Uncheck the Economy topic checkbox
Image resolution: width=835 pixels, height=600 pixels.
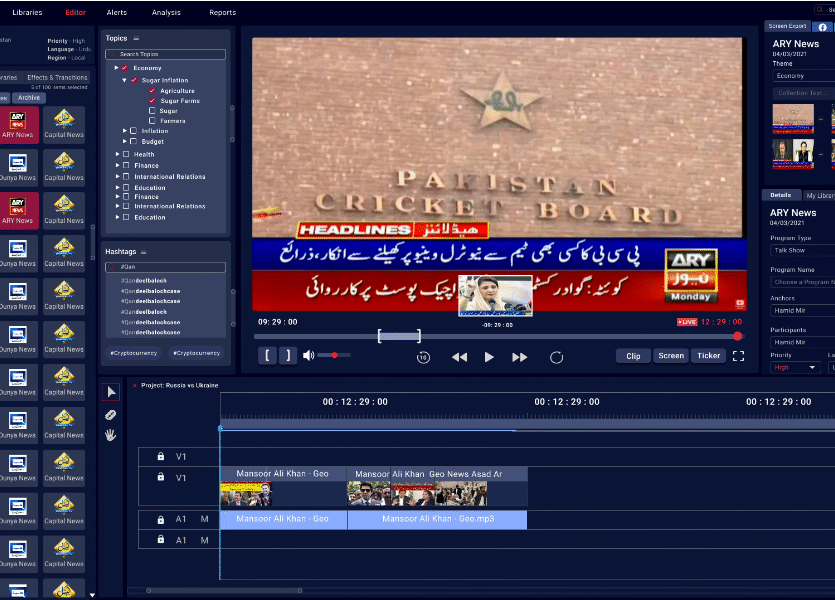point(124,68)
